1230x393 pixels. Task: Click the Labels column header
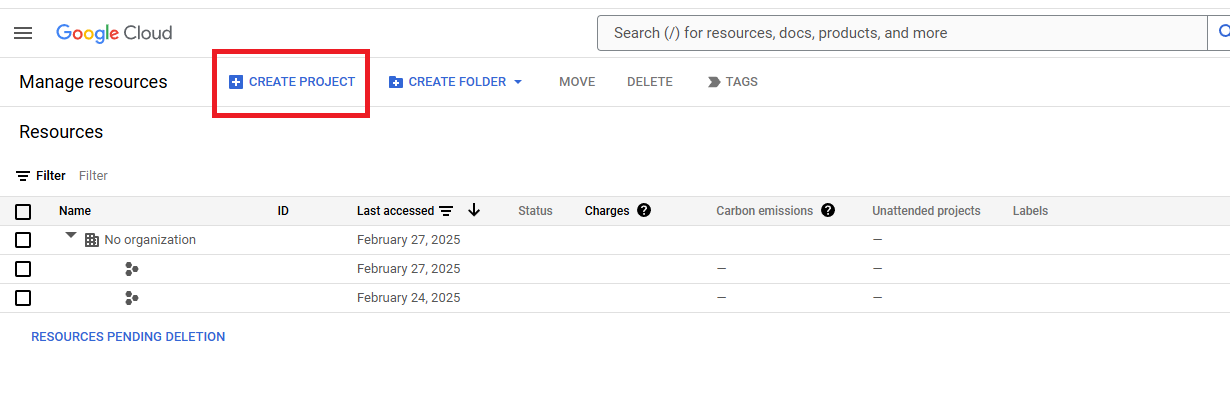coord(1030,211)
